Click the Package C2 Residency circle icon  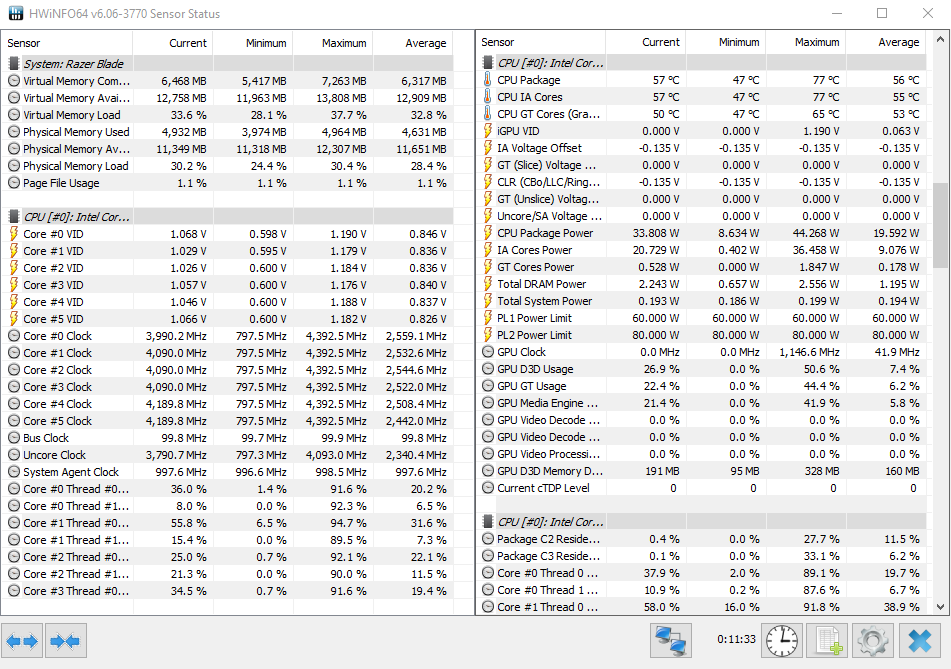click(x=488, y=539)
